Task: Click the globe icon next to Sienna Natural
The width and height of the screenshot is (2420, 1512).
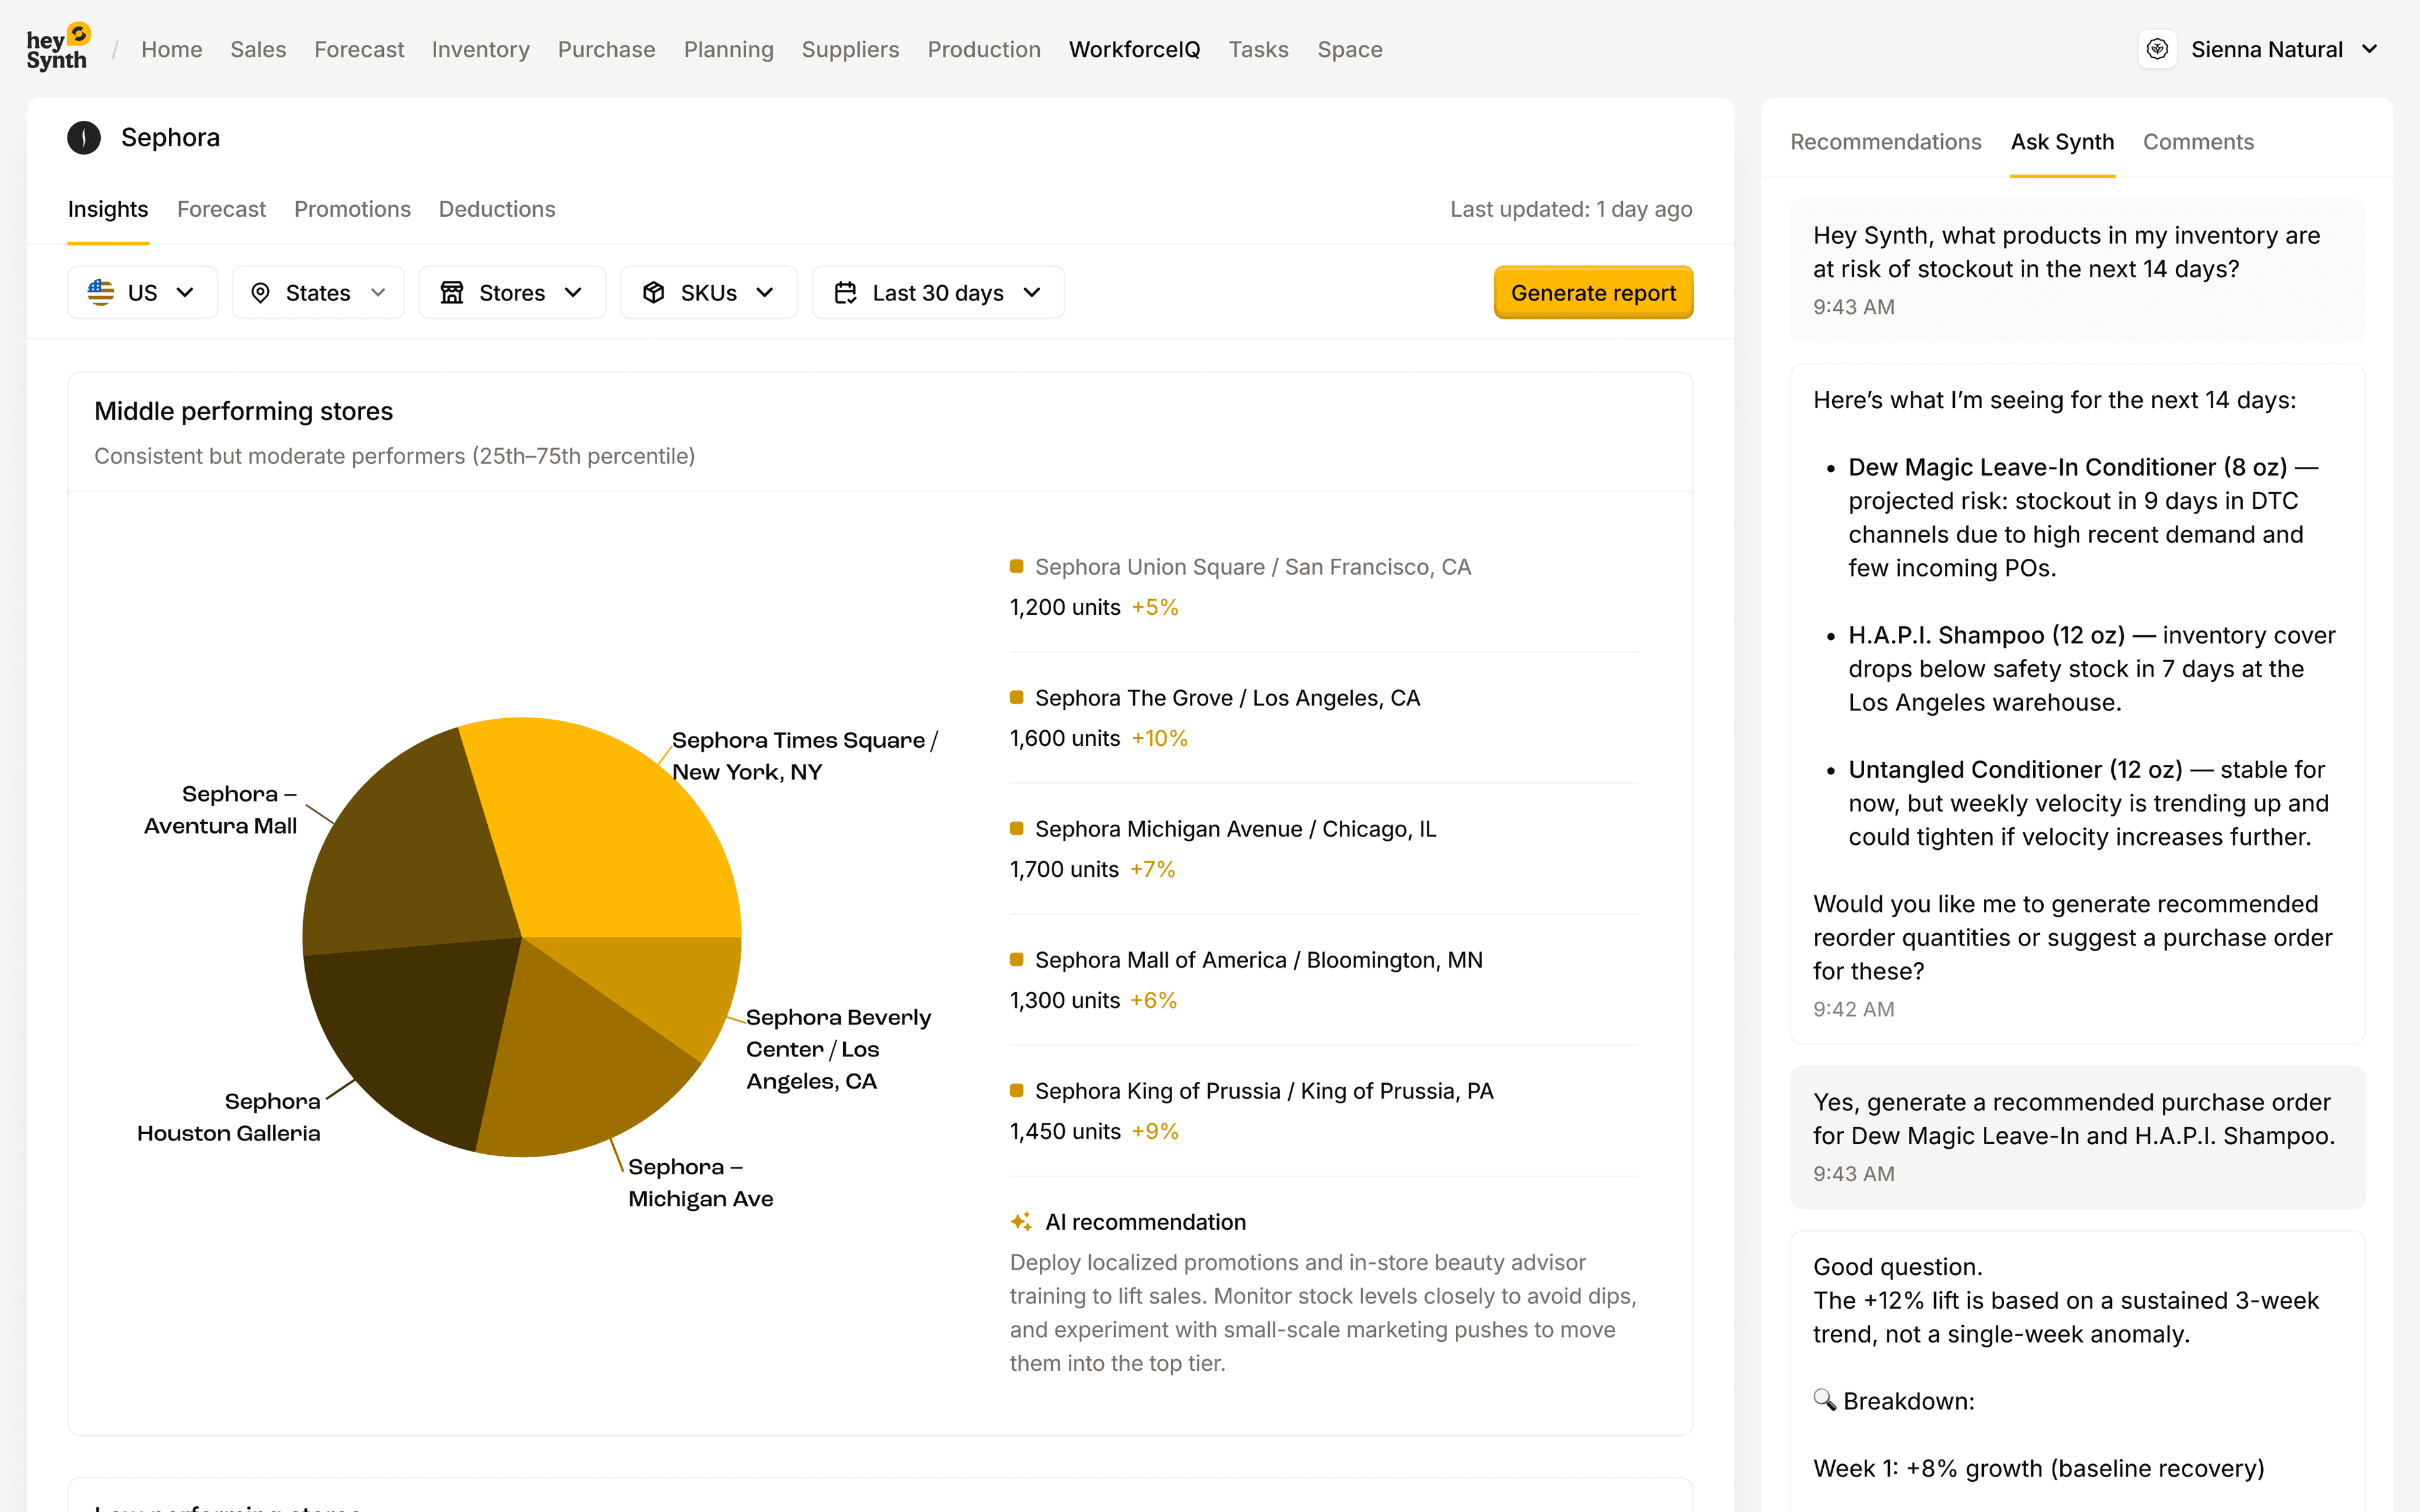Action: [x=2158, y=48]
